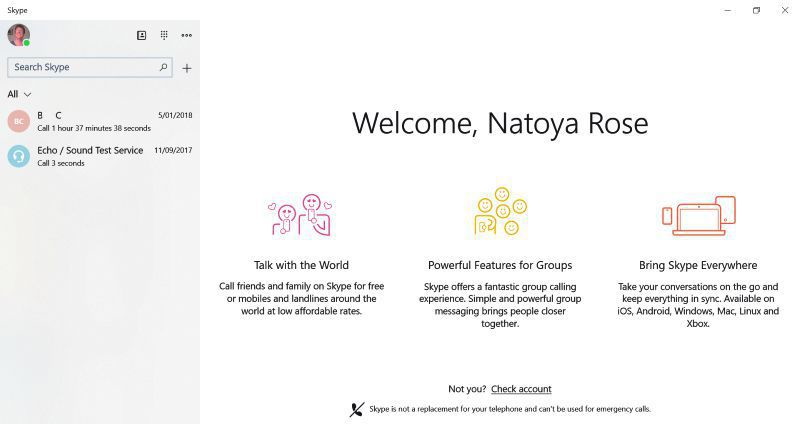The image size is (800, 424).
Task: Click the BC contact avatar
Action: (18, 121)
